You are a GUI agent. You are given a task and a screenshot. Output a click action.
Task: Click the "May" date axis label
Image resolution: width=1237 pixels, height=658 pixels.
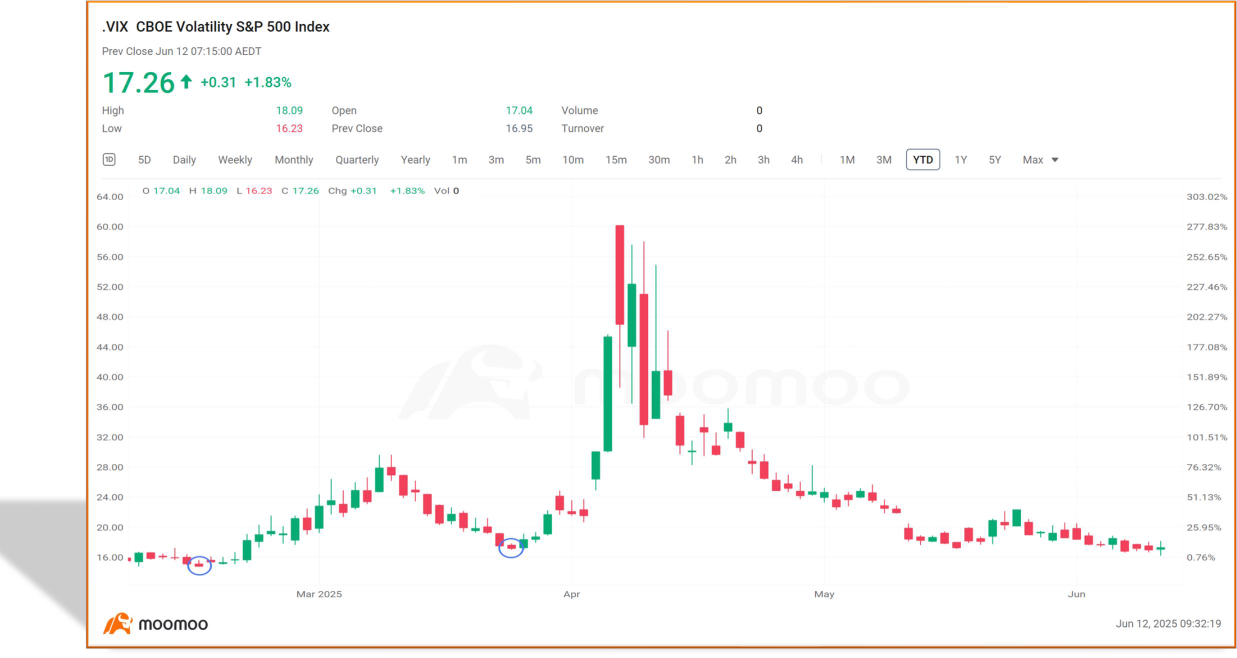(x=824, y=594)
